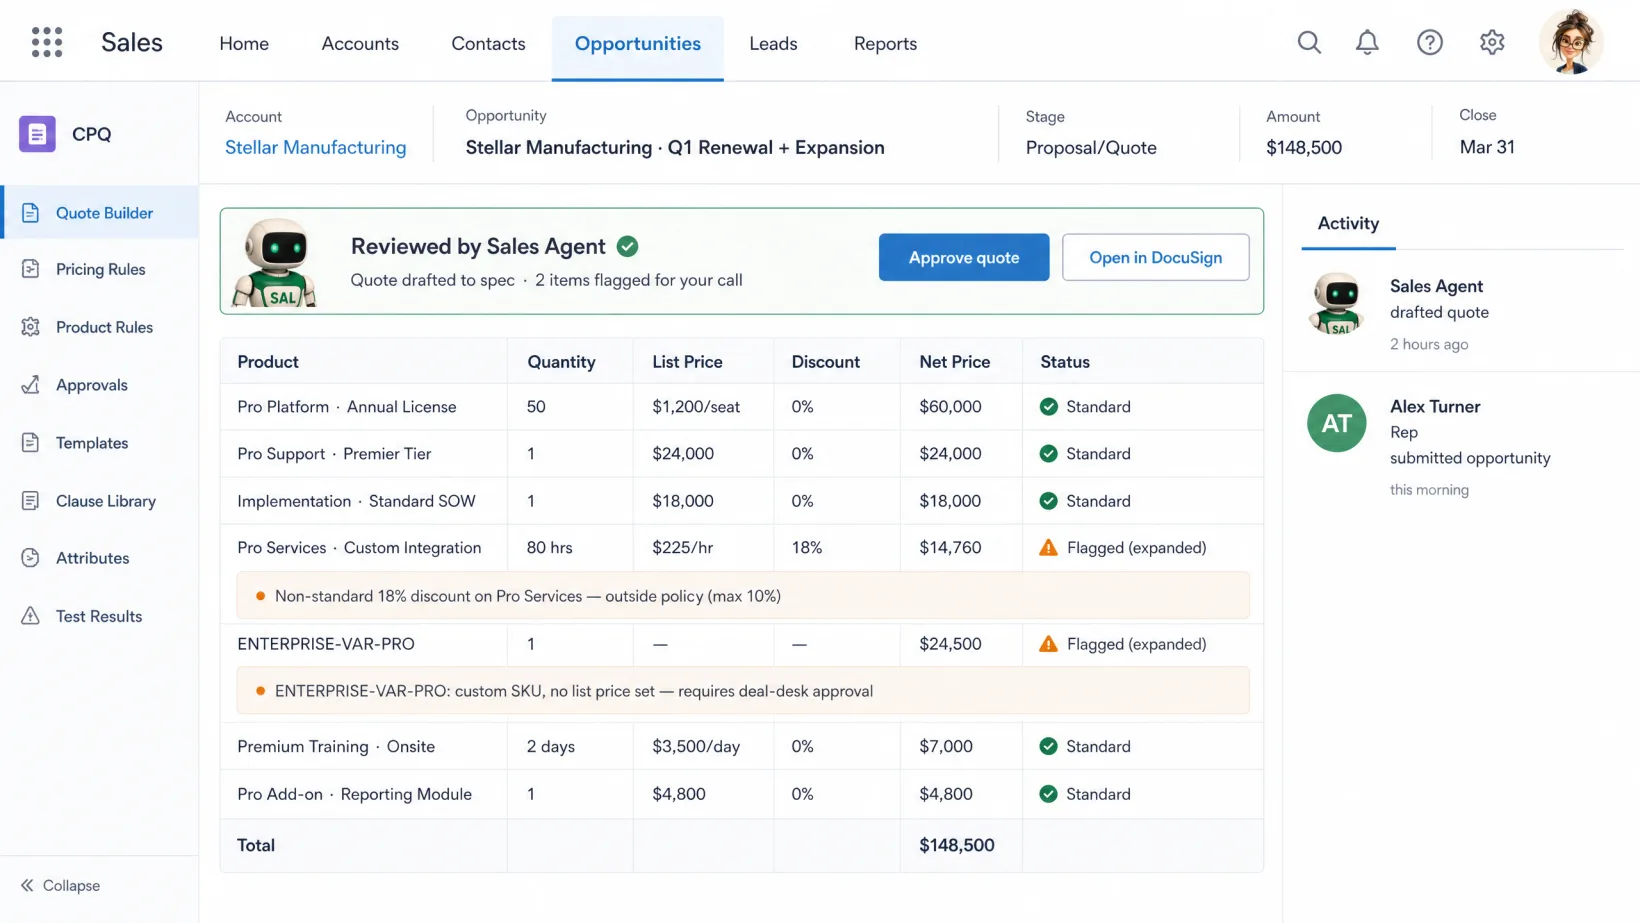The height and width of the screenshot is (923, 1640).
Task: Collapse the left sidebar
Action: [60, 886]
